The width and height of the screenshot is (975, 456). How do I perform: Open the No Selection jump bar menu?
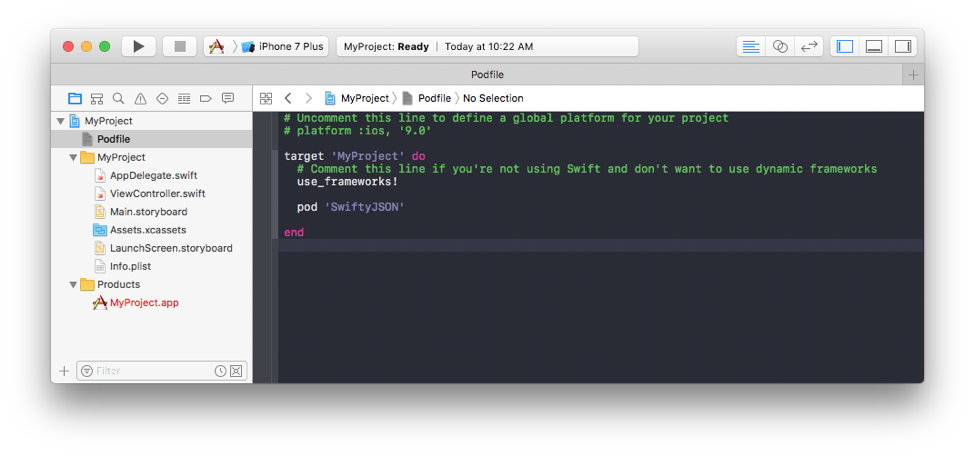click(493, 98)
